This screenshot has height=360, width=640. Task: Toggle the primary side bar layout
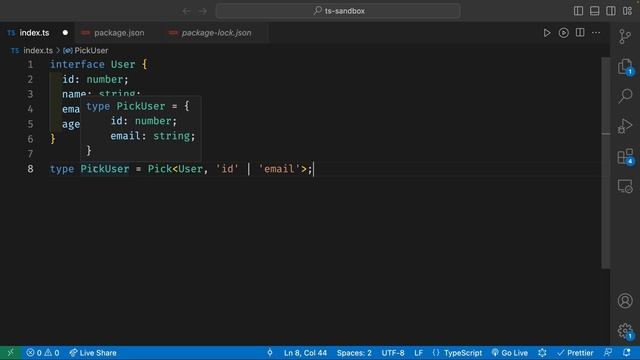click(578, 11)
